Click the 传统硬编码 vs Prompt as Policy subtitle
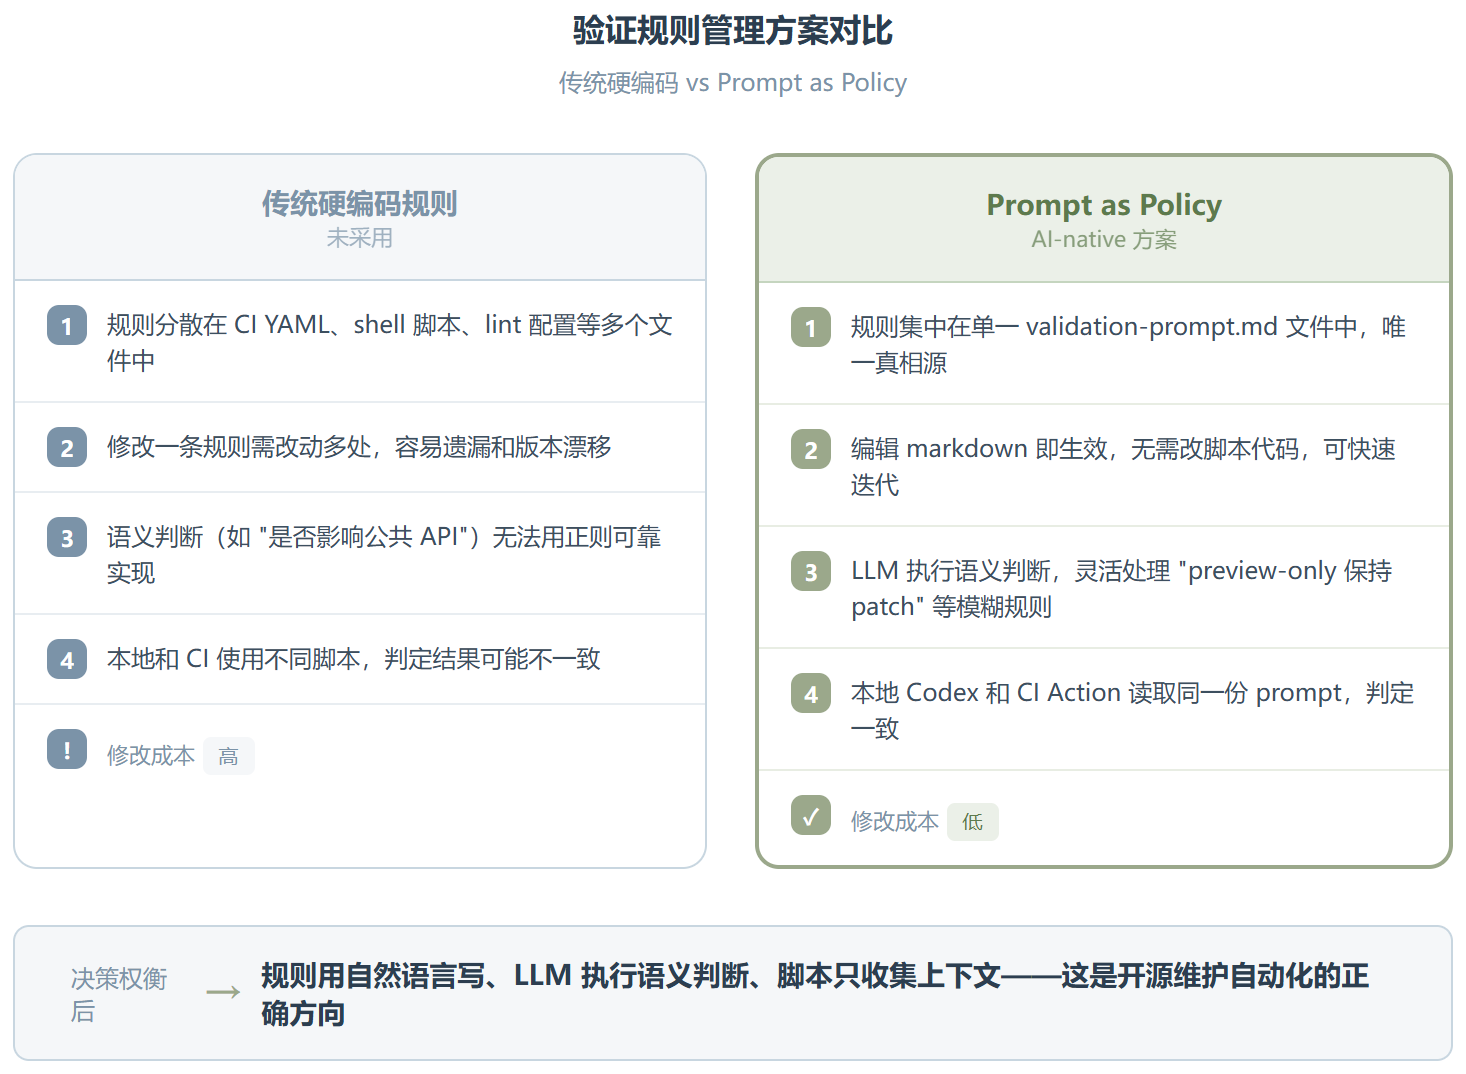 tap(733, 82)
